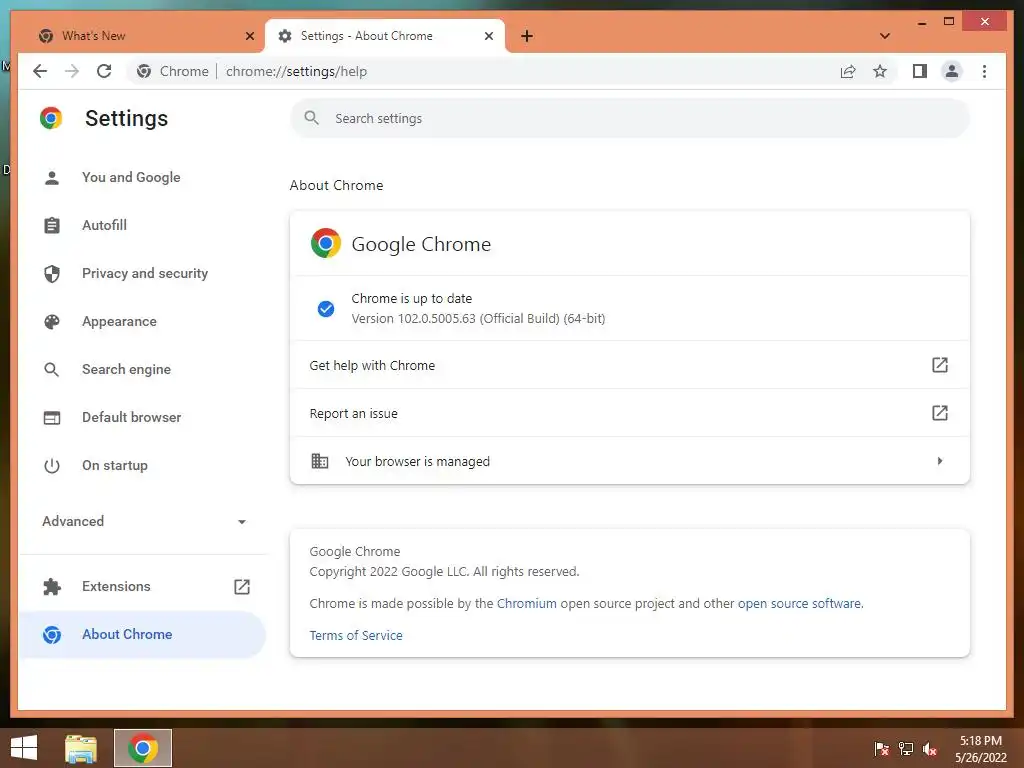Screen dimensions: 1024x768
Task: Click the window icon beside Default browser
Action: [x=52, y=418]
